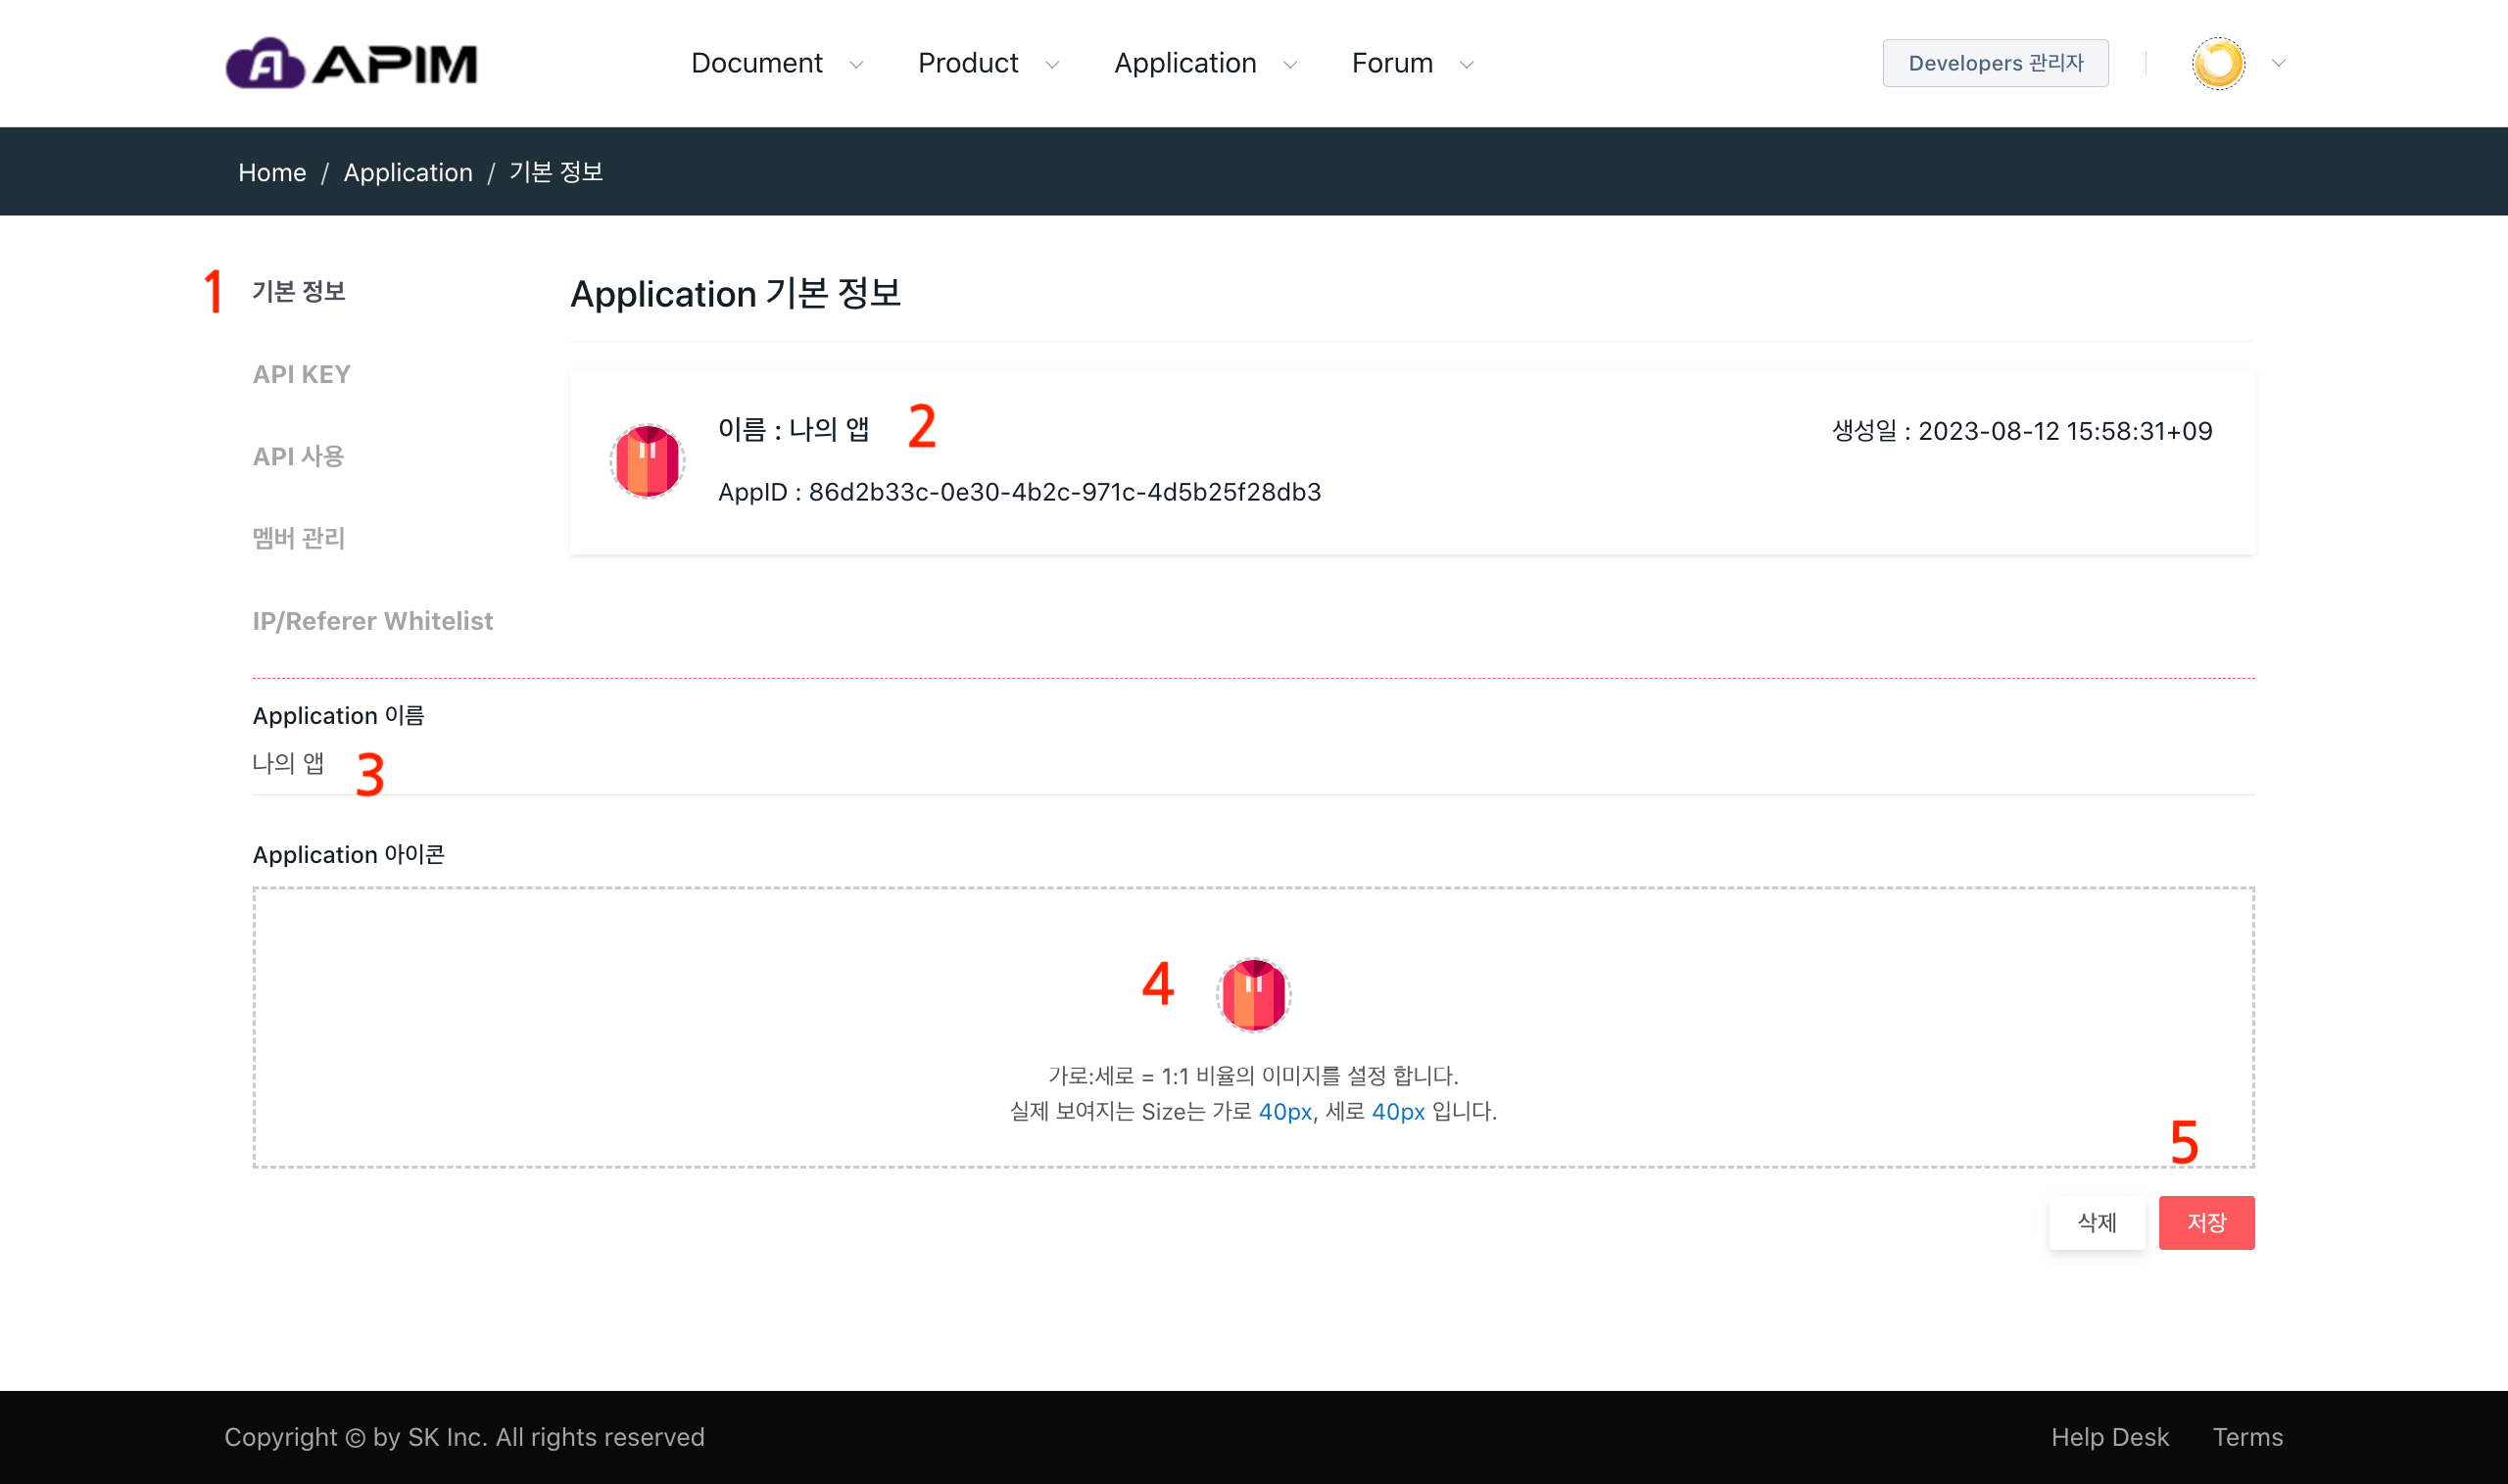
Task: Select the 기본 정보 sidebar item
Action: 298,291
